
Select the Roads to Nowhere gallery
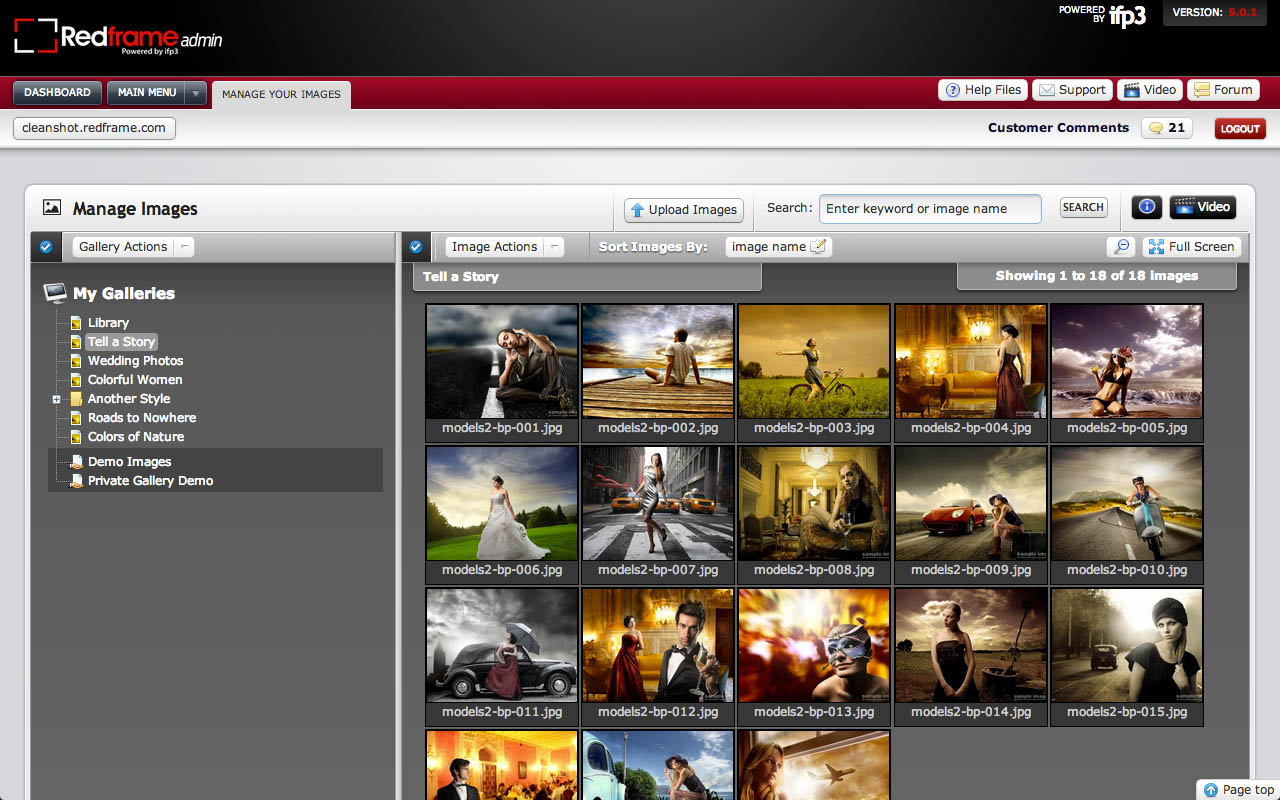142,418
